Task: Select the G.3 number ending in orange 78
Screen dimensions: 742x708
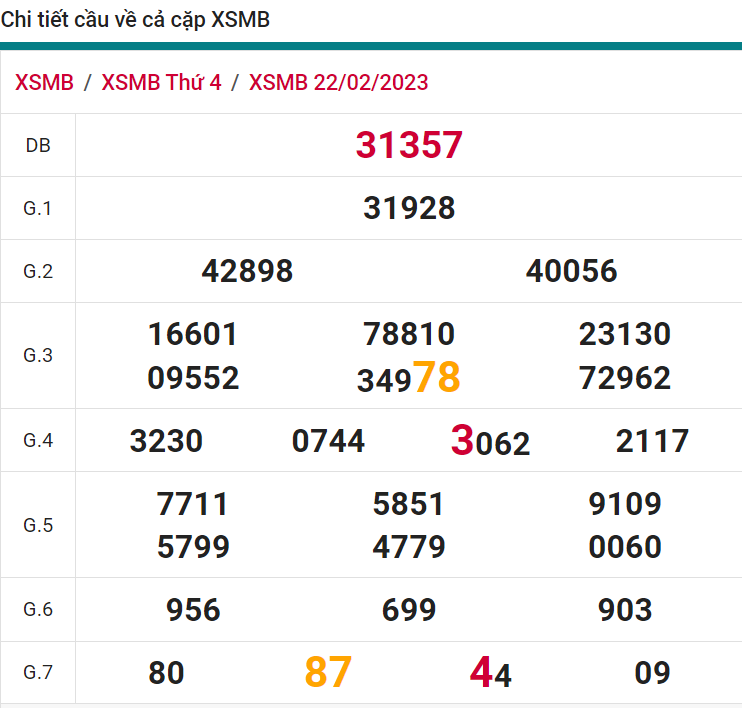Action: click(408, 379)
